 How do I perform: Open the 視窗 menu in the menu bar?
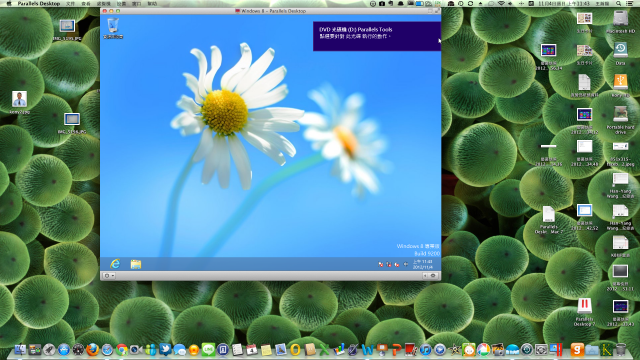click(136, 3)
